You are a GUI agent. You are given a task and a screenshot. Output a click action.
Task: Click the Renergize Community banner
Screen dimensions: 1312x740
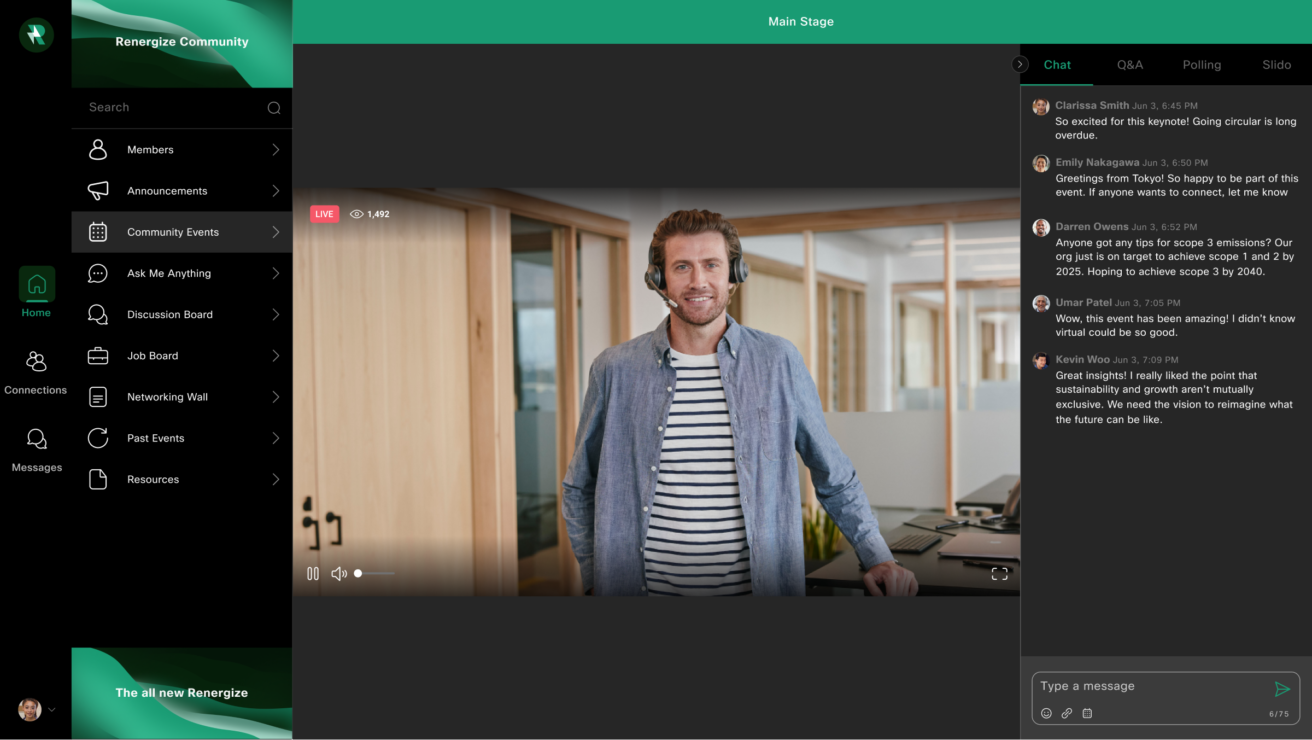(x=182, y=43)
